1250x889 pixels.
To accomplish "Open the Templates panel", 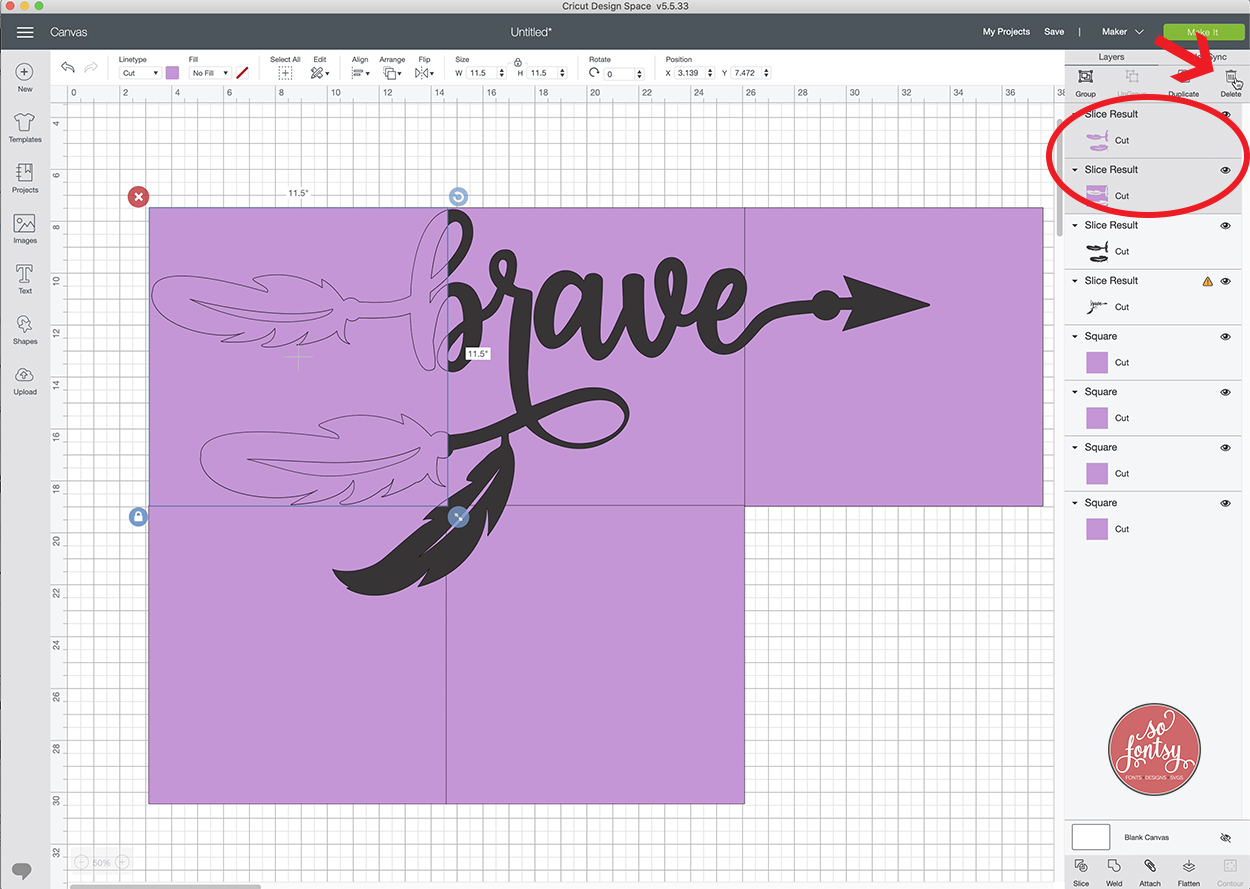I will point(25,127).
